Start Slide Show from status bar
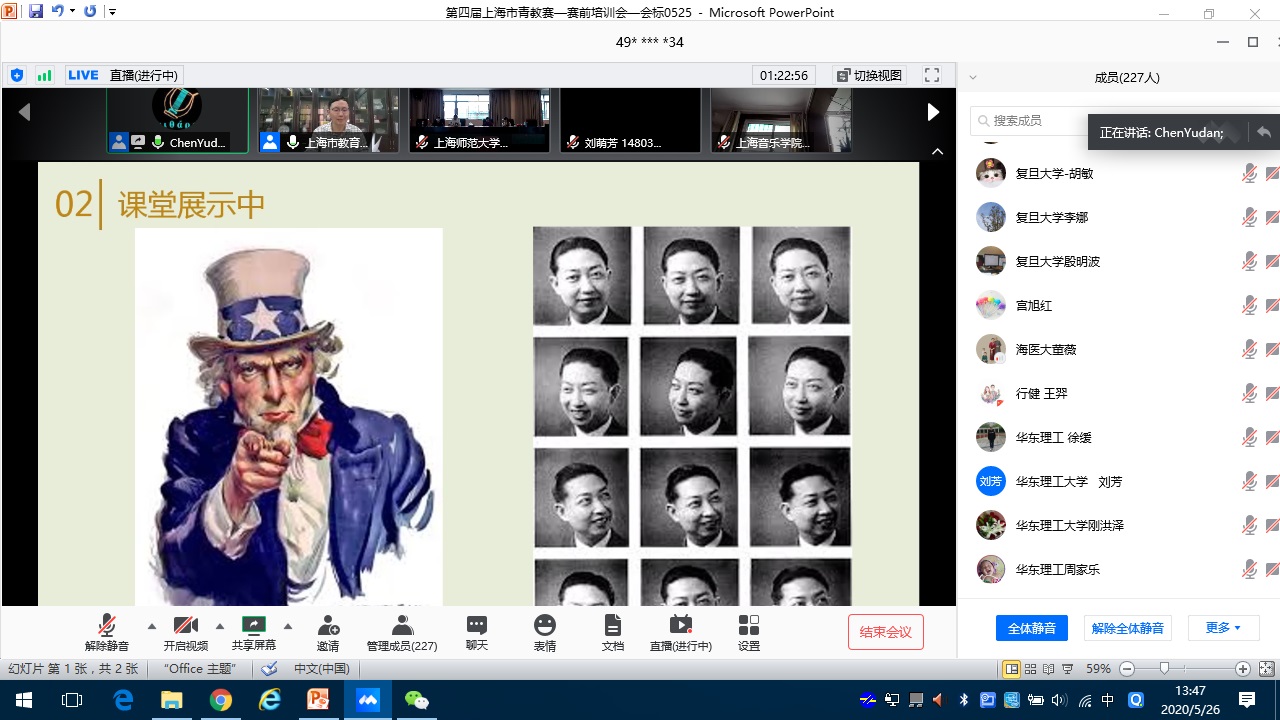 [x=1067, y=669]
